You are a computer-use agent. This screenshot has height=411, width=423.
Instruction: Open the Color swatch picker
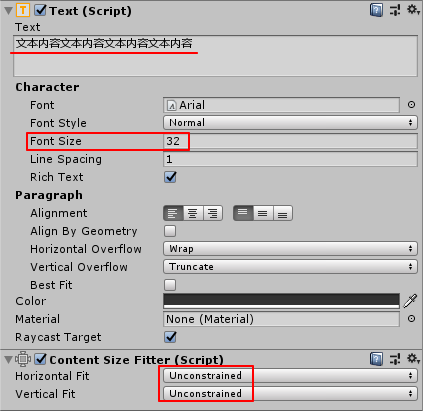(x=281, y=301)
